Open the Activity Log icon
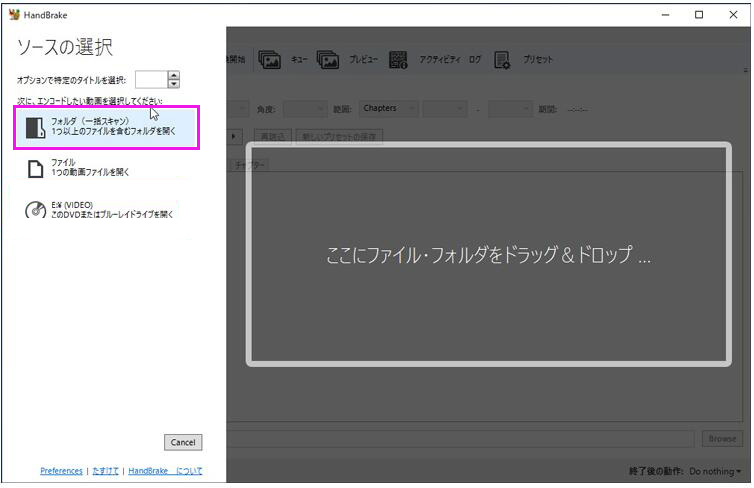Image resolution: width=754 pixels, height=488 pixels. coord(399,59)
